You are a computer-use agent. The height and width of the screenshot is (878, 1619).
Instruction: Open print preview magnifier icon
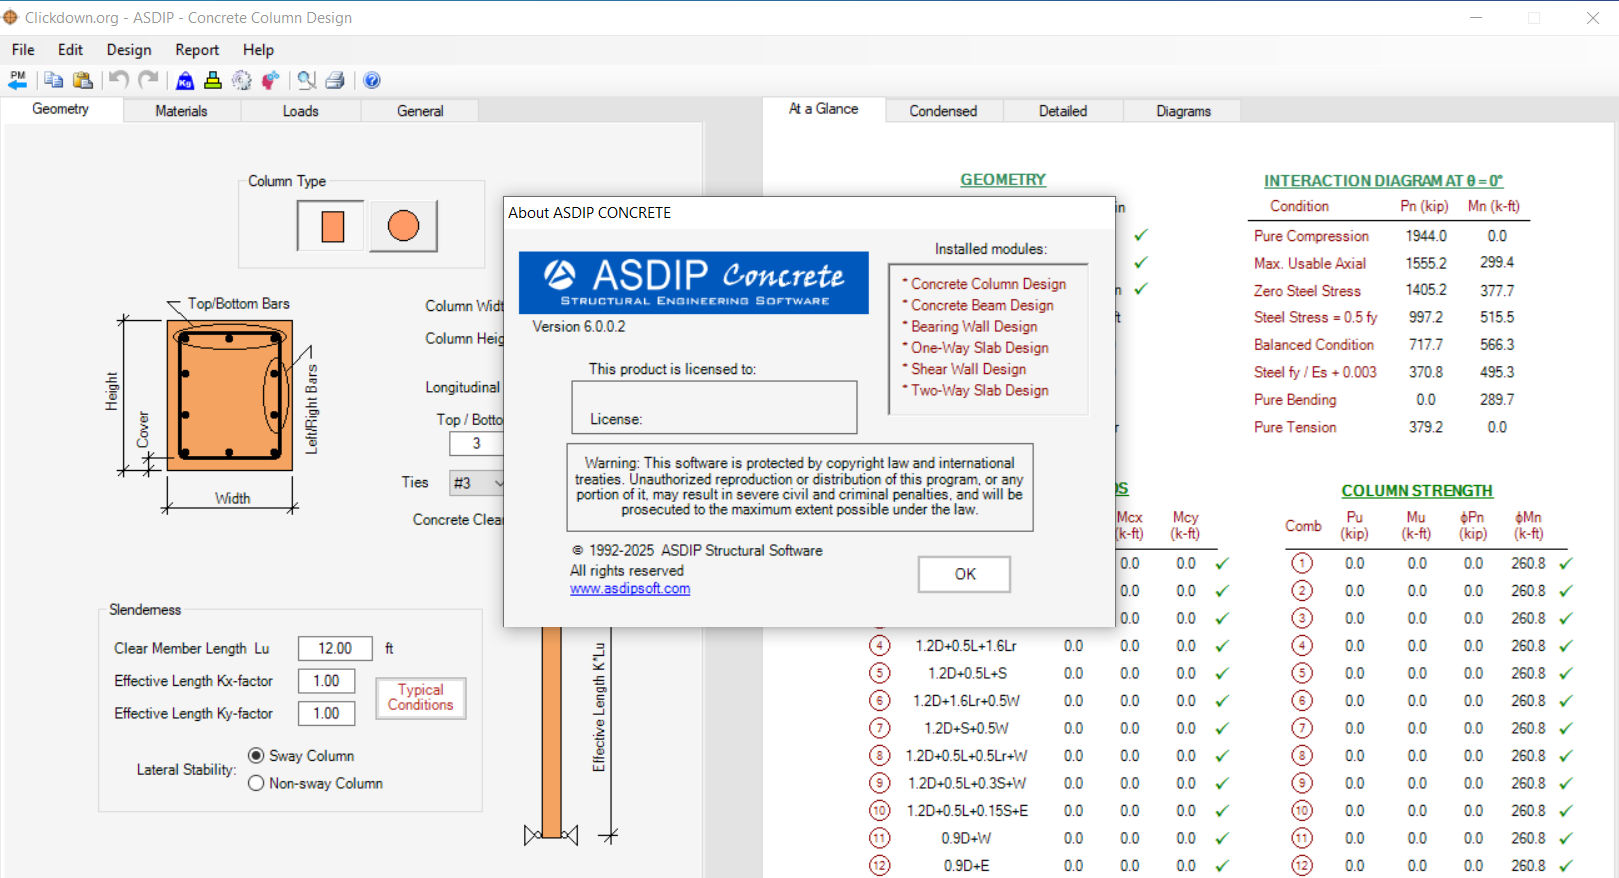click(306, 80)
